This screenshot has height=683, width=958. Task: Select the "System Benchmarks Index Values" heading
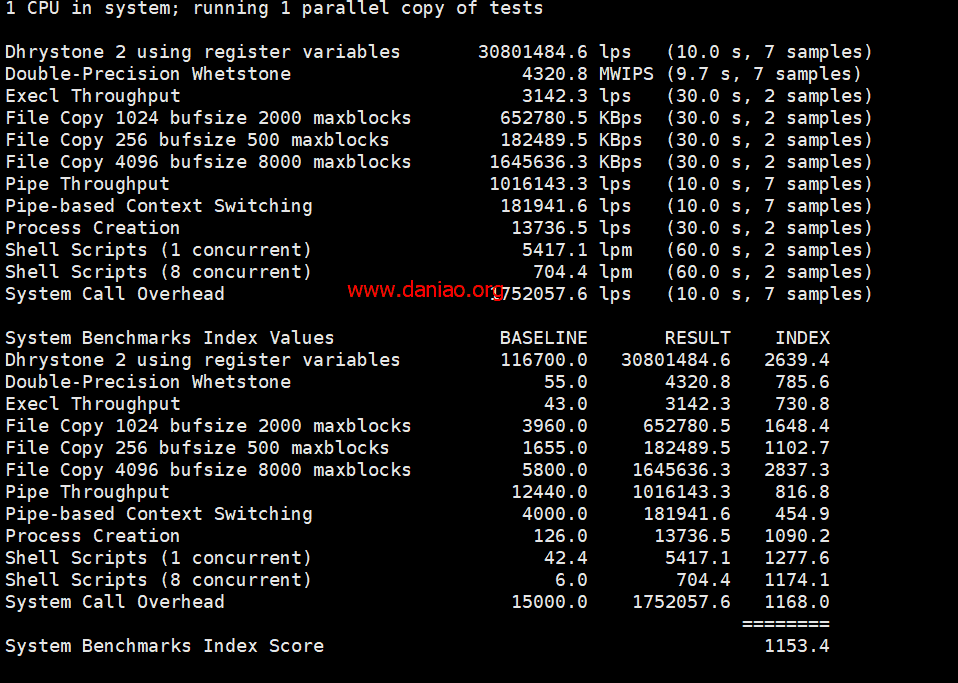170,338
